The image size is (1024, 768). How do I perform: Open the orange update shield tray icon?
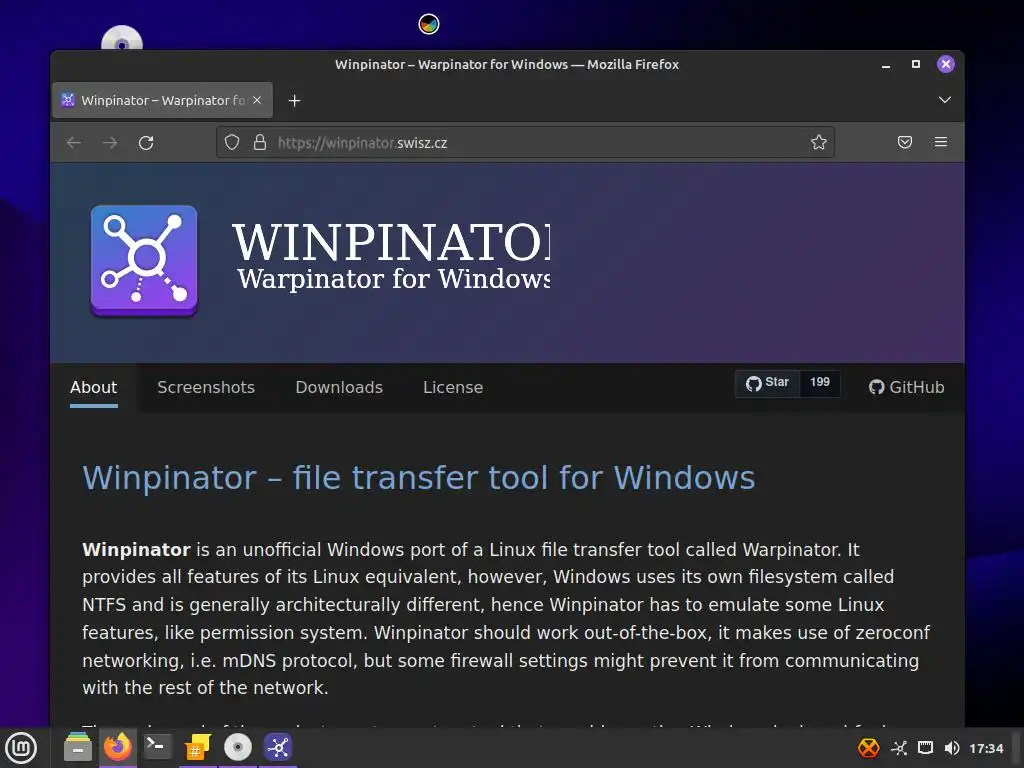(868, 748)
